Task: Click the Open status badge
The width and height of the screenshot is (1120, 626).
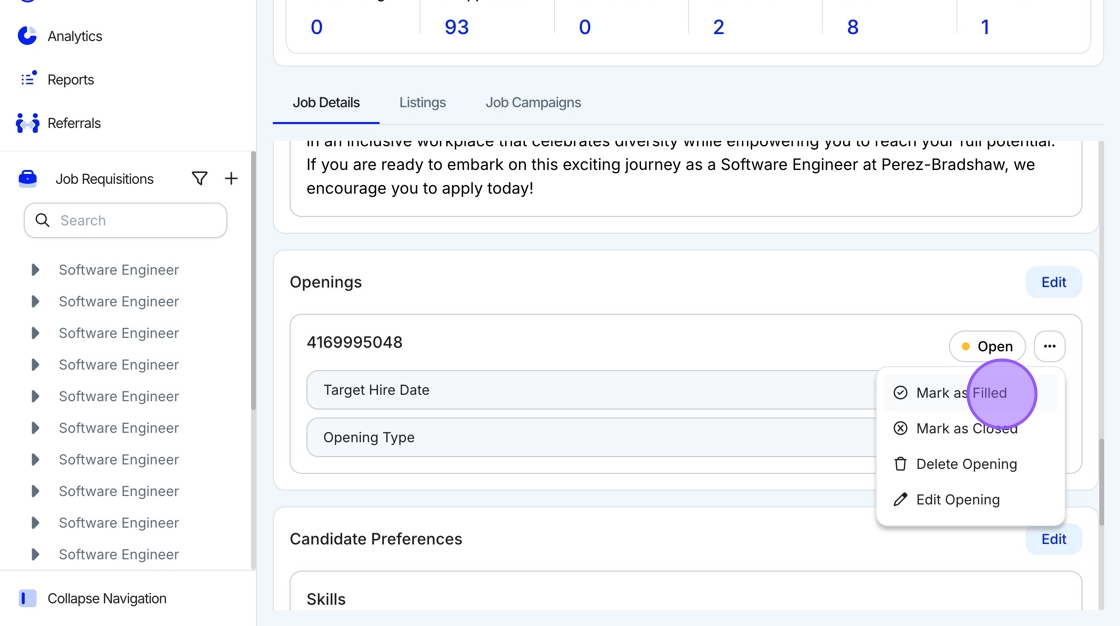Action: coord(986,346)
